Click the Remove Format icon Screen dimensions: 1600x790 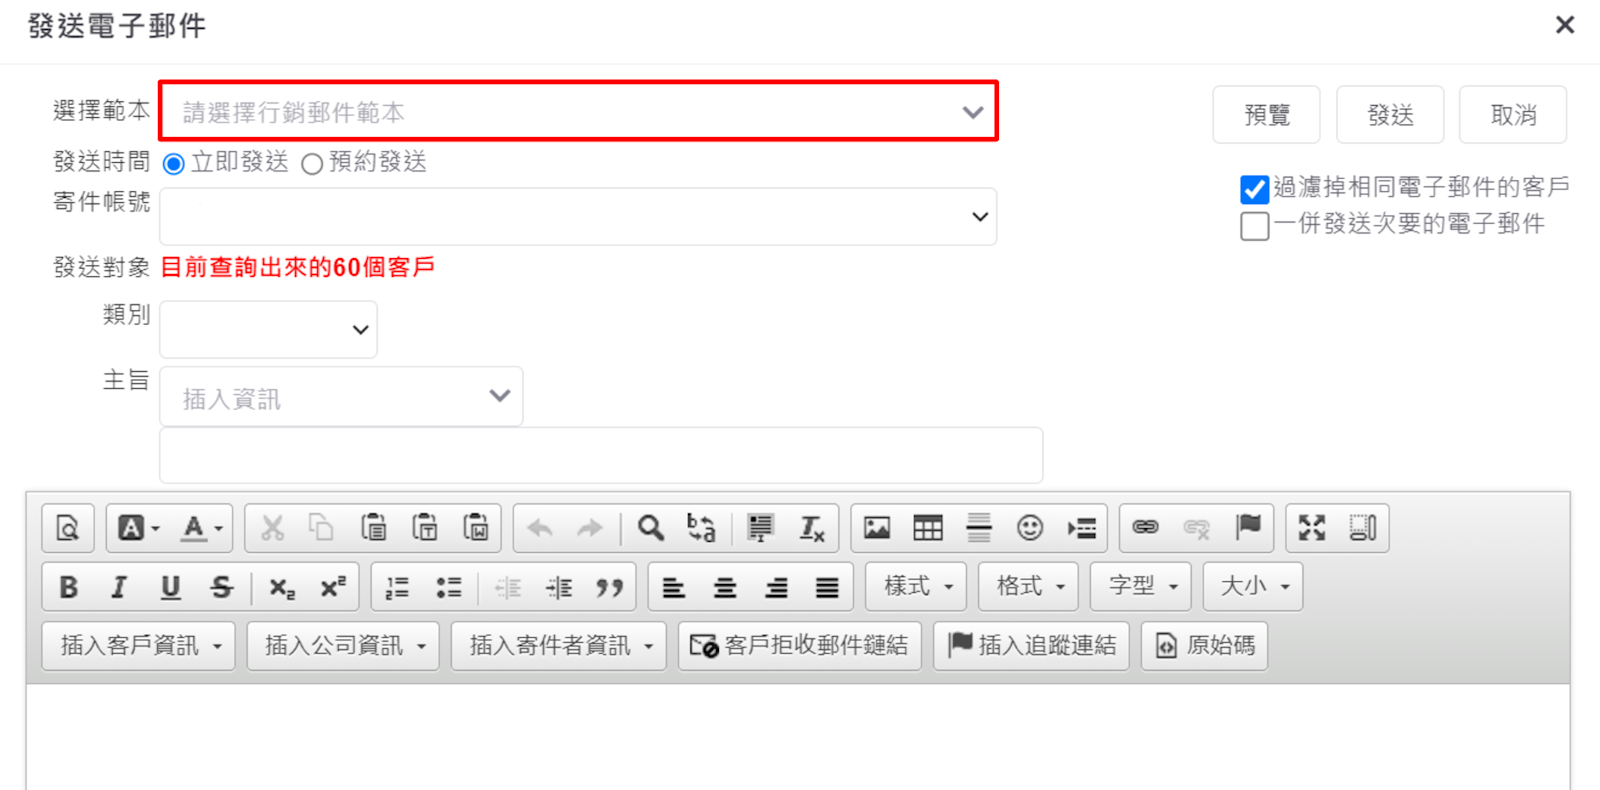(x=811, y=528)
